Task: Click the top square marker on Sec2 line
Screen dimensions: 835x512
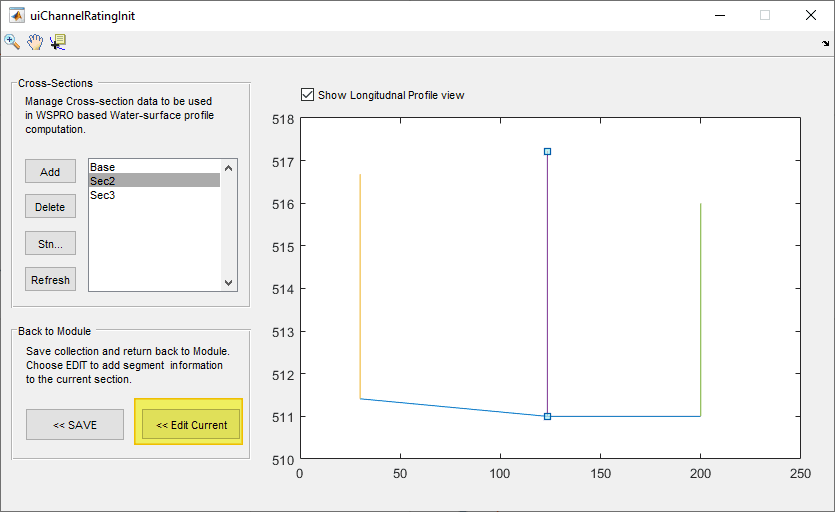Action: tap(547, 152)
